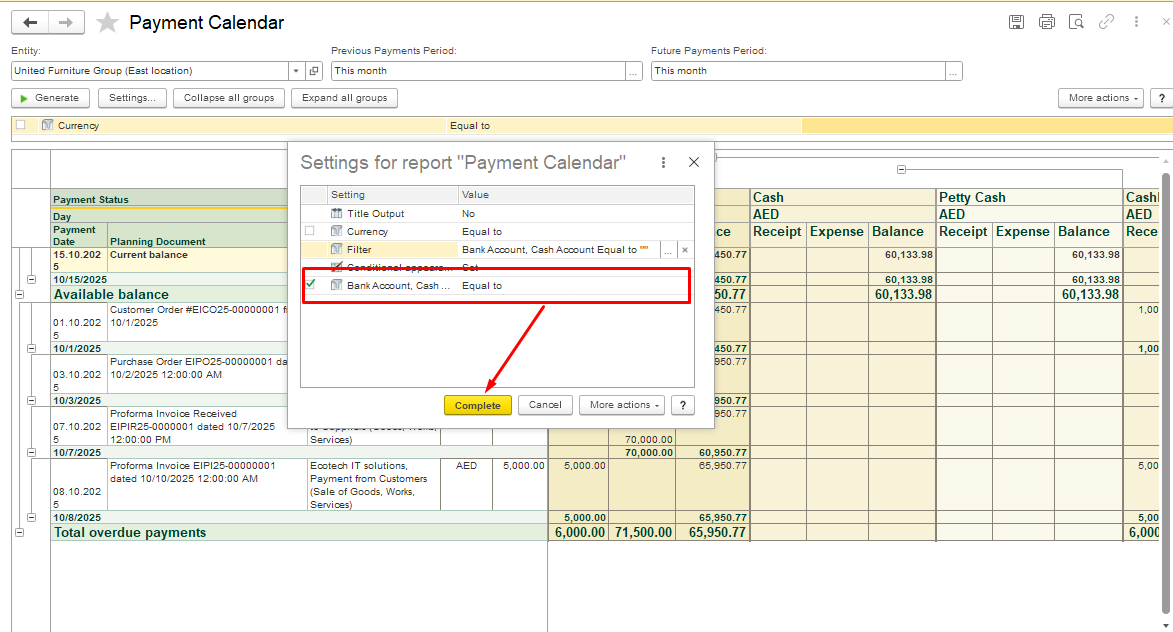
Task: Toggle Currency checkbox in main filter bar
Action: 20,125
